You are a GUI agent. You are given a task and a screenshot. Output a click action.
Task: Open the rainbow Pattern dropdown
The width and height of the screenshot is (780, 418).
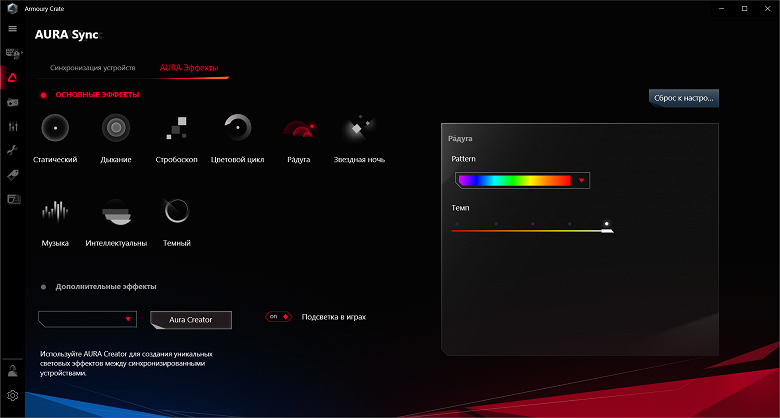522,181
